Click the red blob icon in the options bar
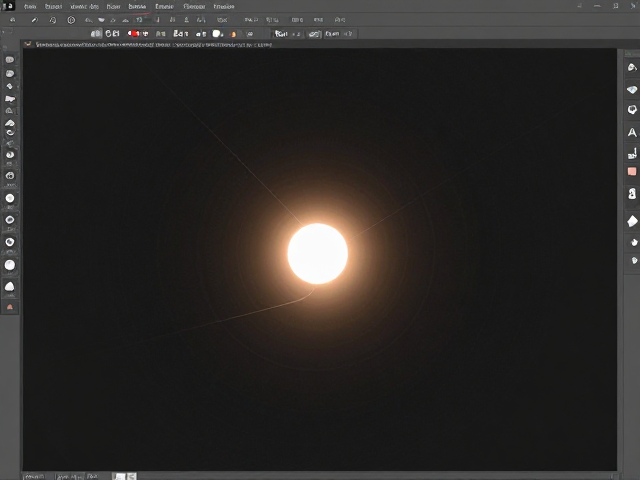Image resolution: width=640 pixels, height=480 pixels. 133,33
